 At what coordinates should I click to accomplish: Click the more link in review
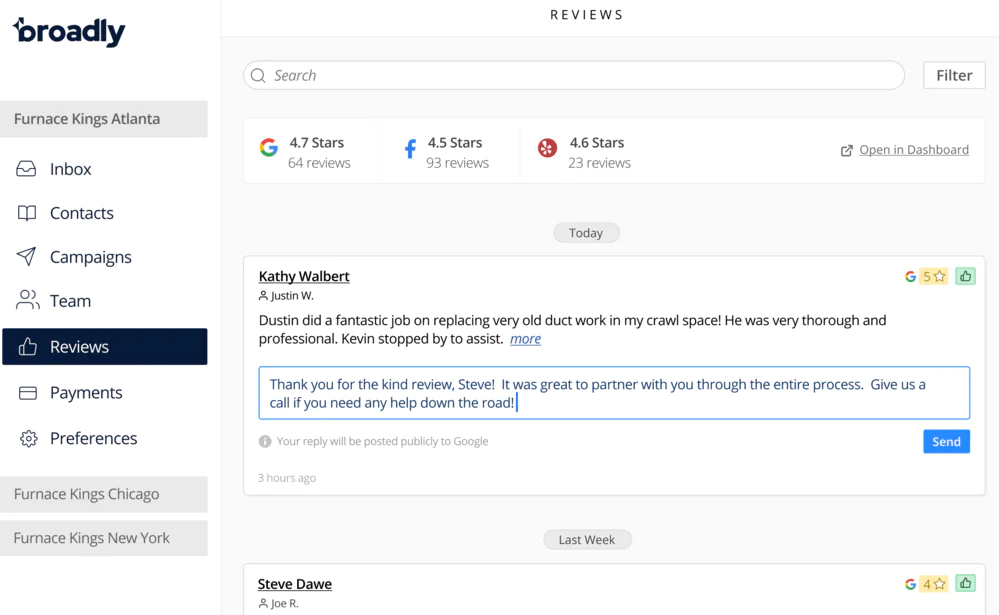[x=525, y=339]
